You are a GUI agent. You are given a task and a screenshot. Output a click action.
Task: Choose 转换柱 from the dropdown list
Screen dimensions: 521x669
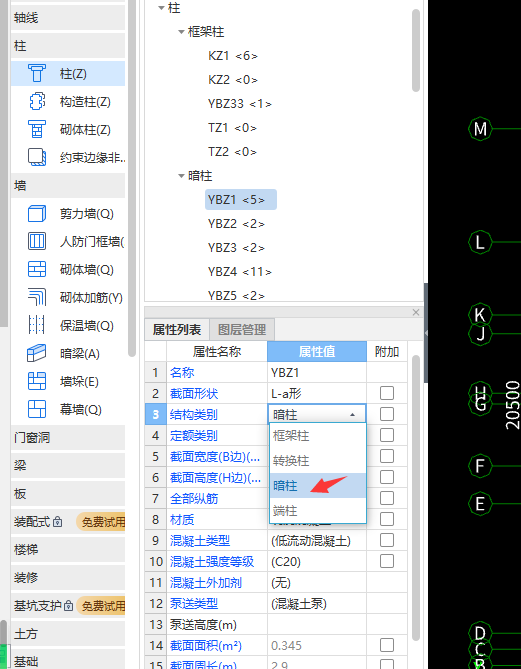tap(318, 460)
